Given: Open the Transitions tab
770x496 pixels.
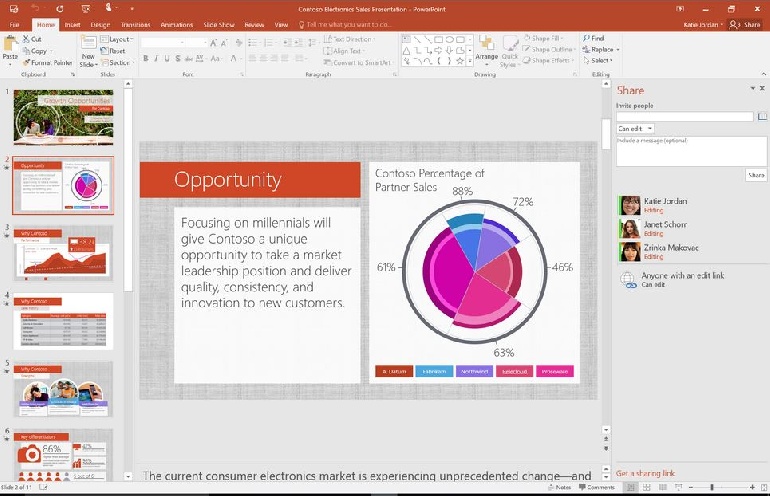Looking at the screenshot, I should [x=136, y=25].
